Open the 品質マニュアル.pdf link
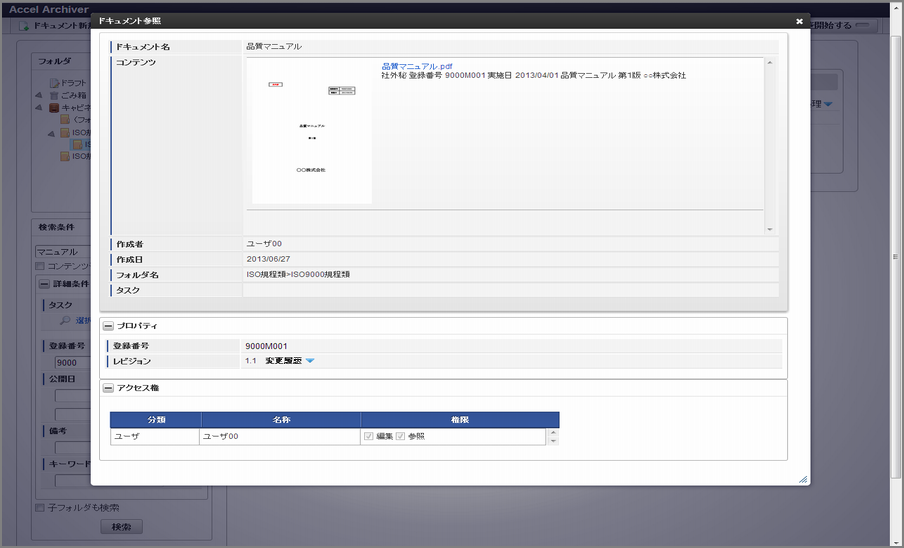Screen dimensions: 904x548 [x=417, y=66]
